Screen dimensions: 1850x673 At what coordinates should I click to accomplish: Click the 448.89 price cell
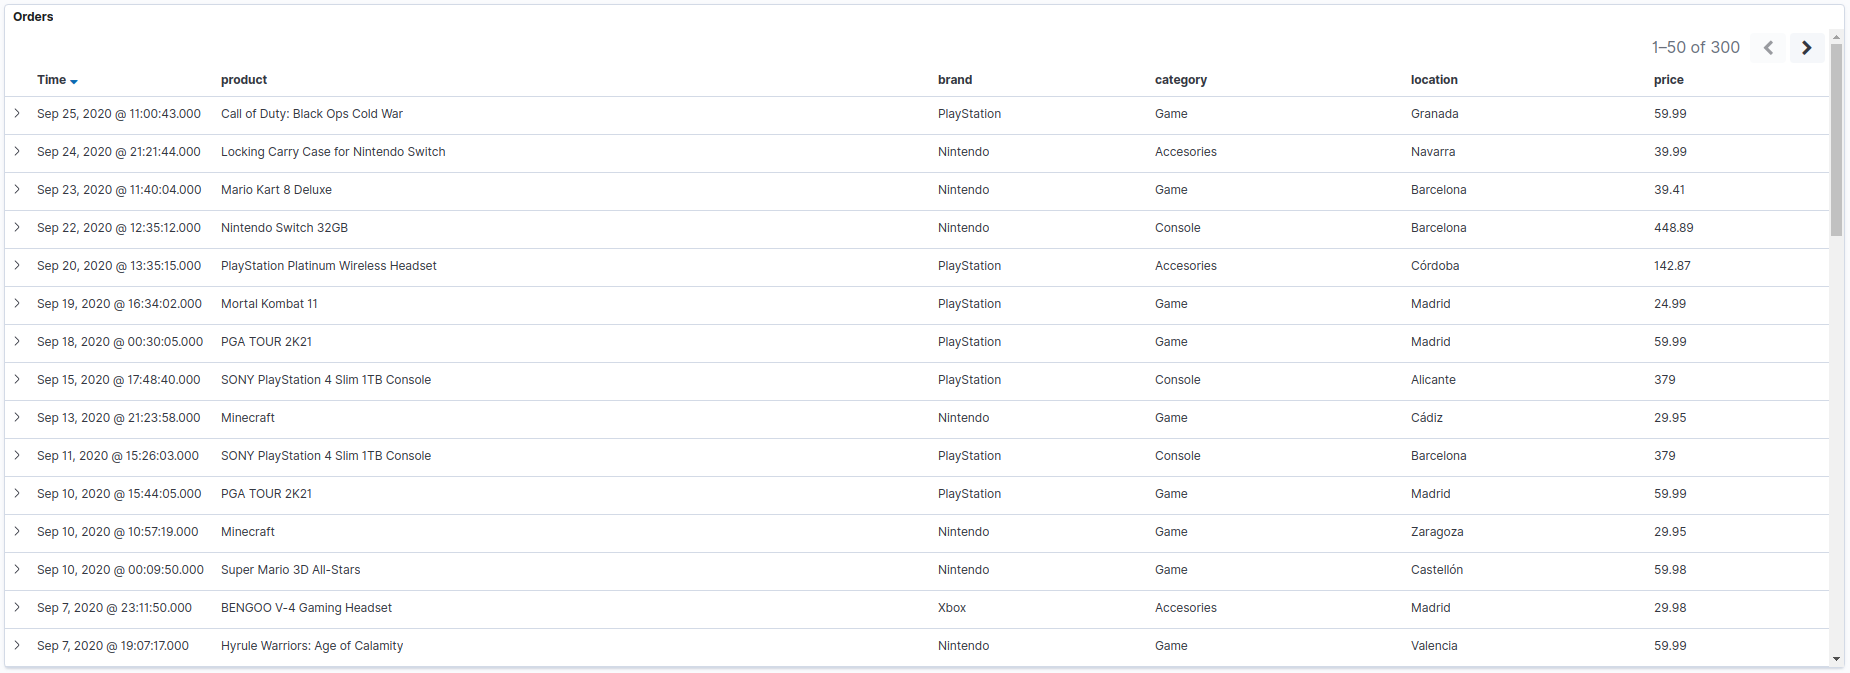pyautogui.click(x=1674, y=228)
